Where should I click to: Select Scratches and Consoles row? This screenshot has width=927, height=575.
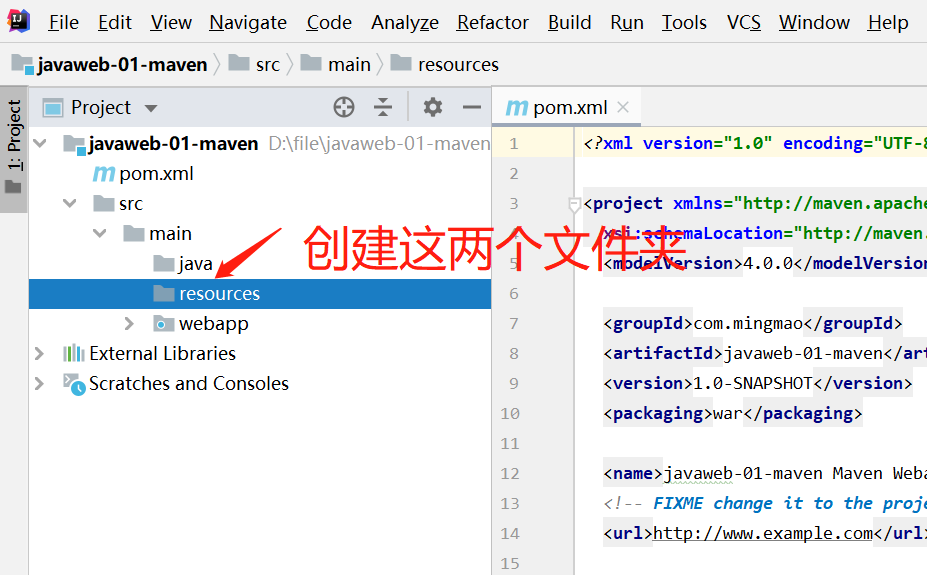(260, 384)
